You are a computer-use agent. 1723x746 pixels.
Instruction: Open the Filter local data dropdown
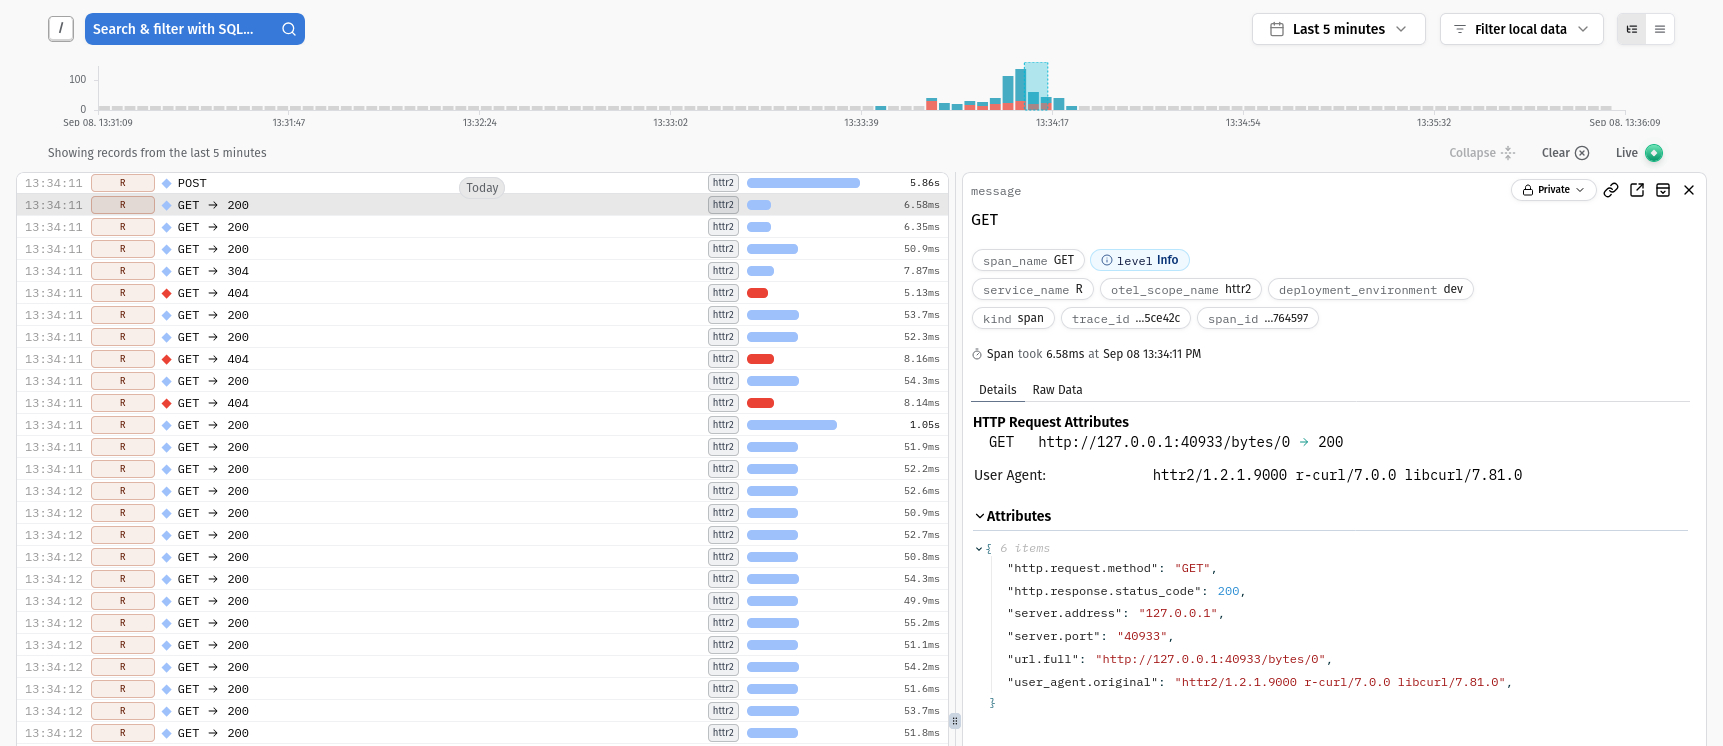tap(1521, 29)
